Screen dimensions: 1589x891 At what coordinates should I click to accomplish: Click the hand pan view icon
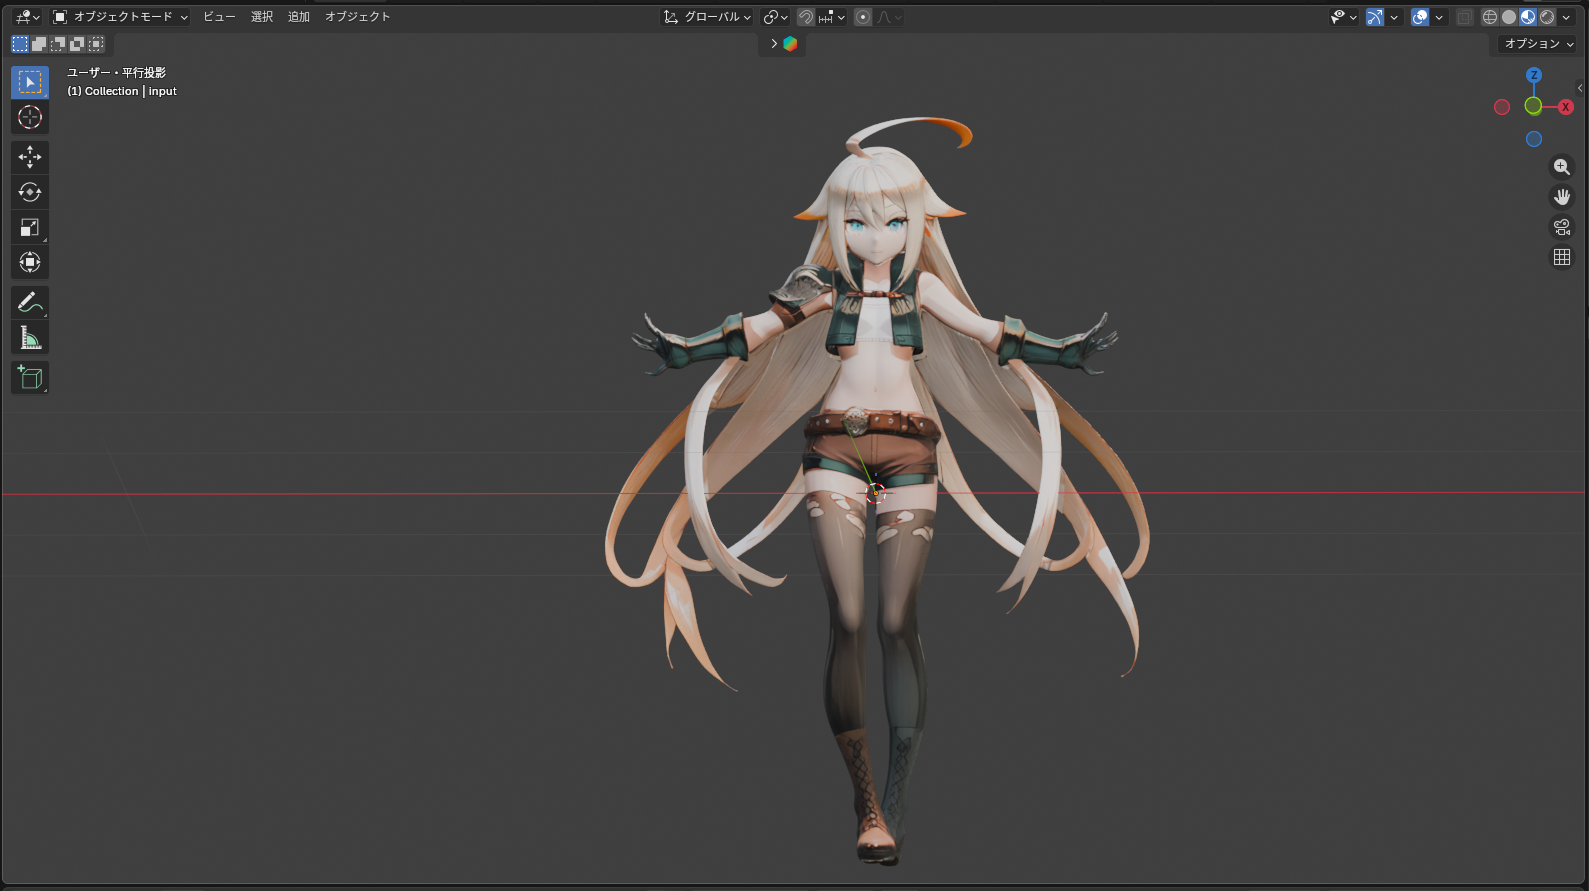click(1561, 197)
